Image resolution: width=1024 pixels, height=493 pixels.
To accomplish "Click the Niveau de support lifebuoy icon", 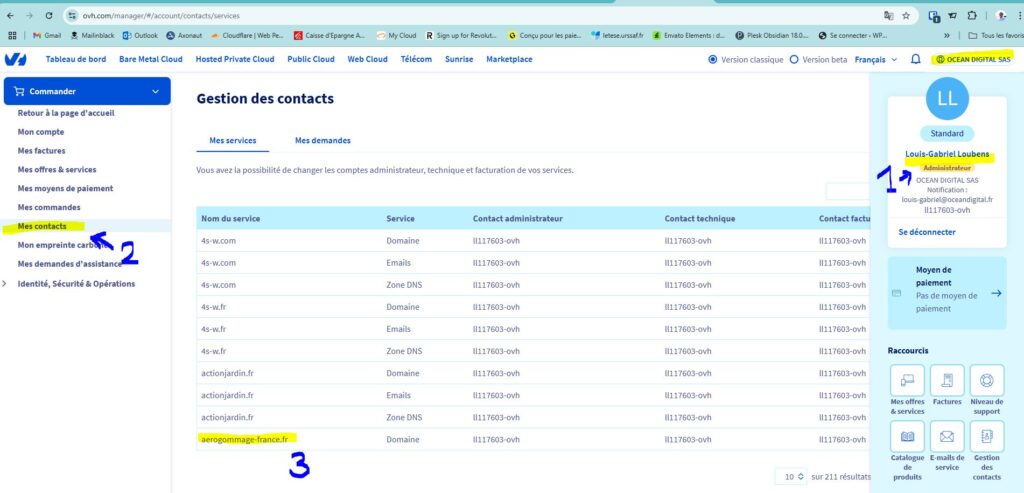I will click(986, 380).
